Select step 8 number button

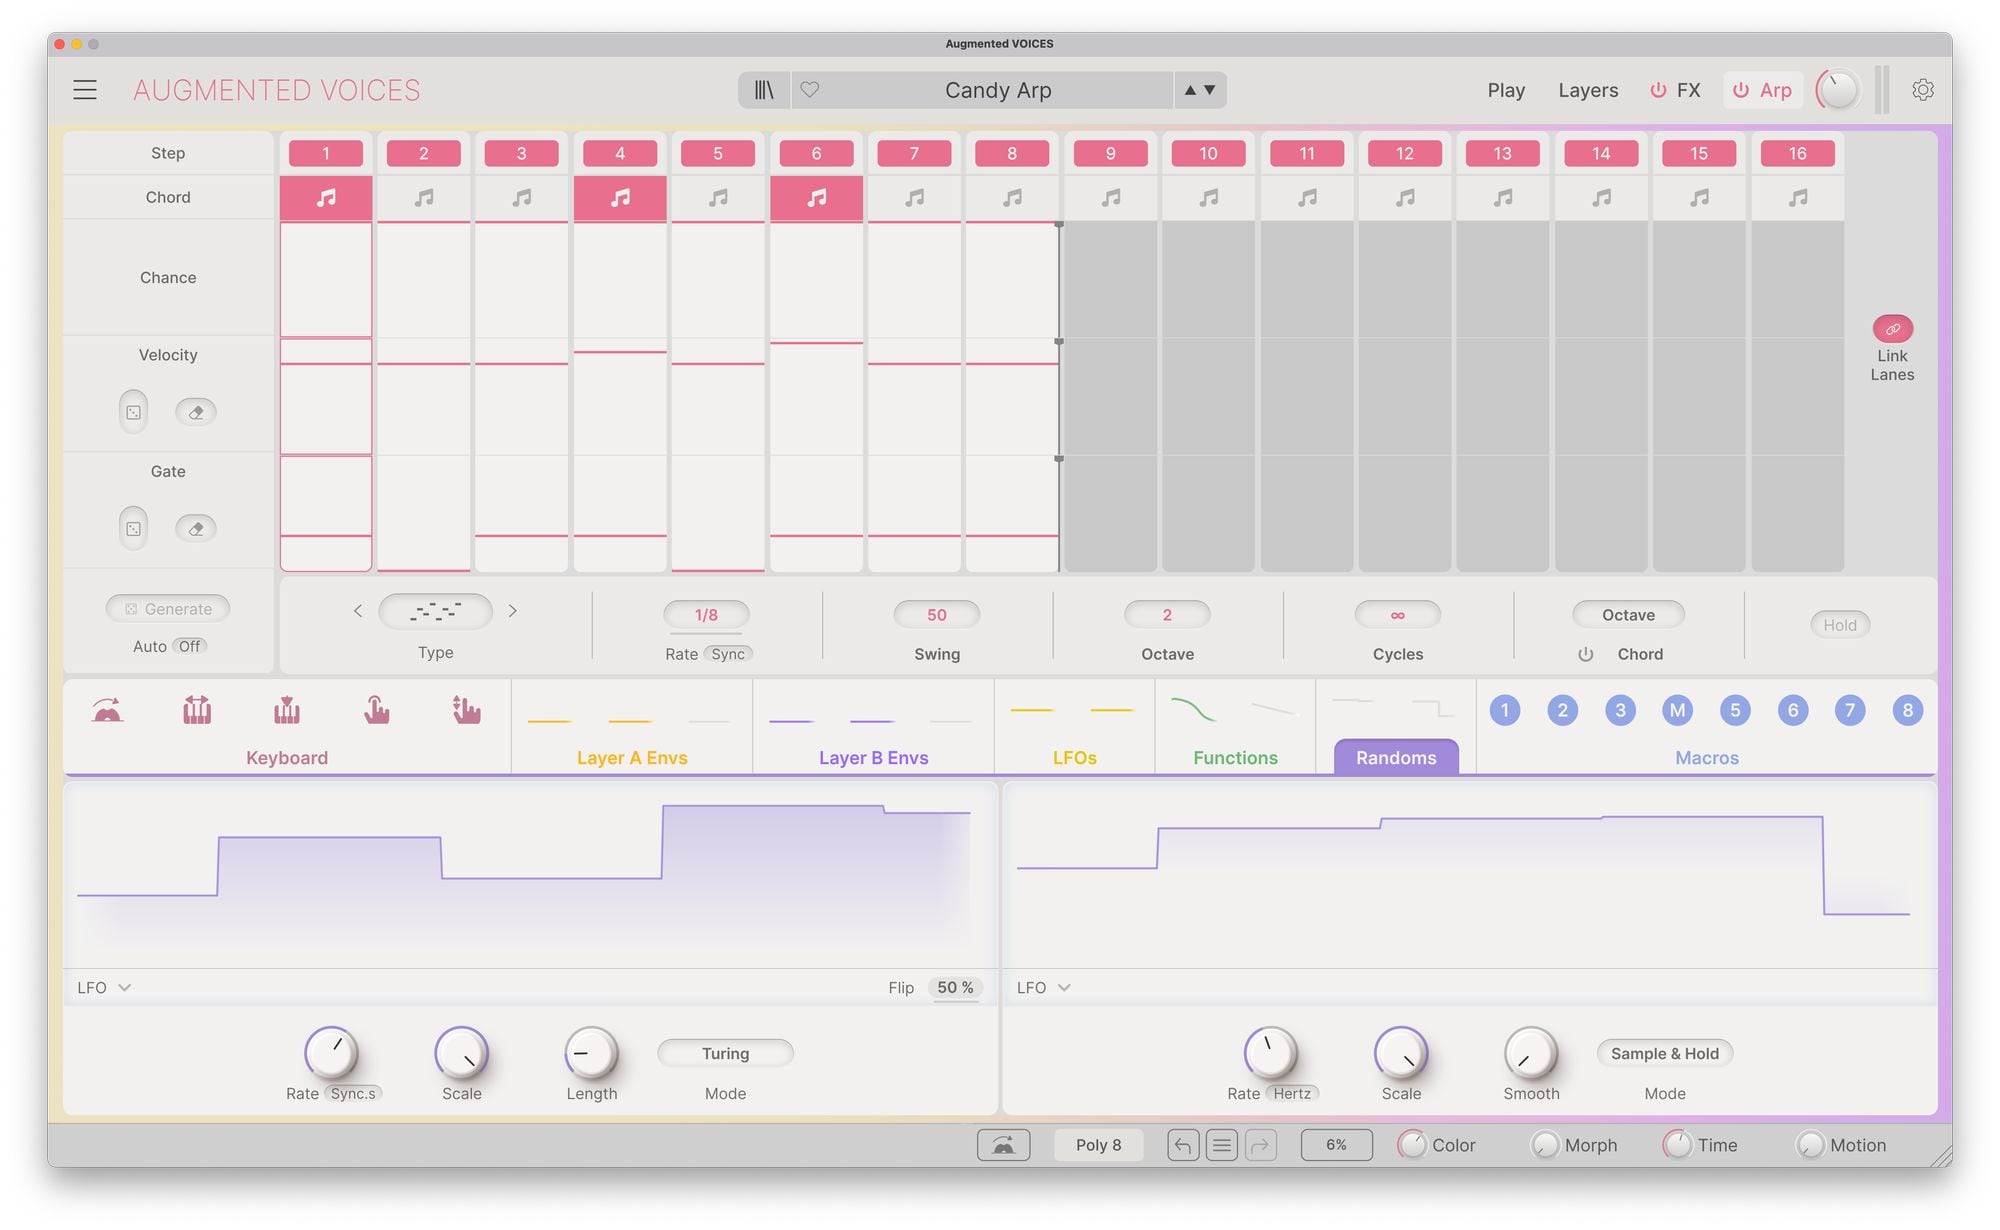point(1012,153)
